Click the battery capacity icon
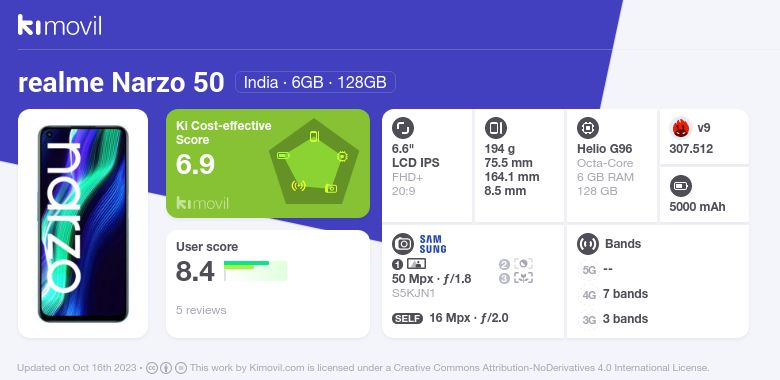This screenshot has width=780, height=380. (681, 187)
